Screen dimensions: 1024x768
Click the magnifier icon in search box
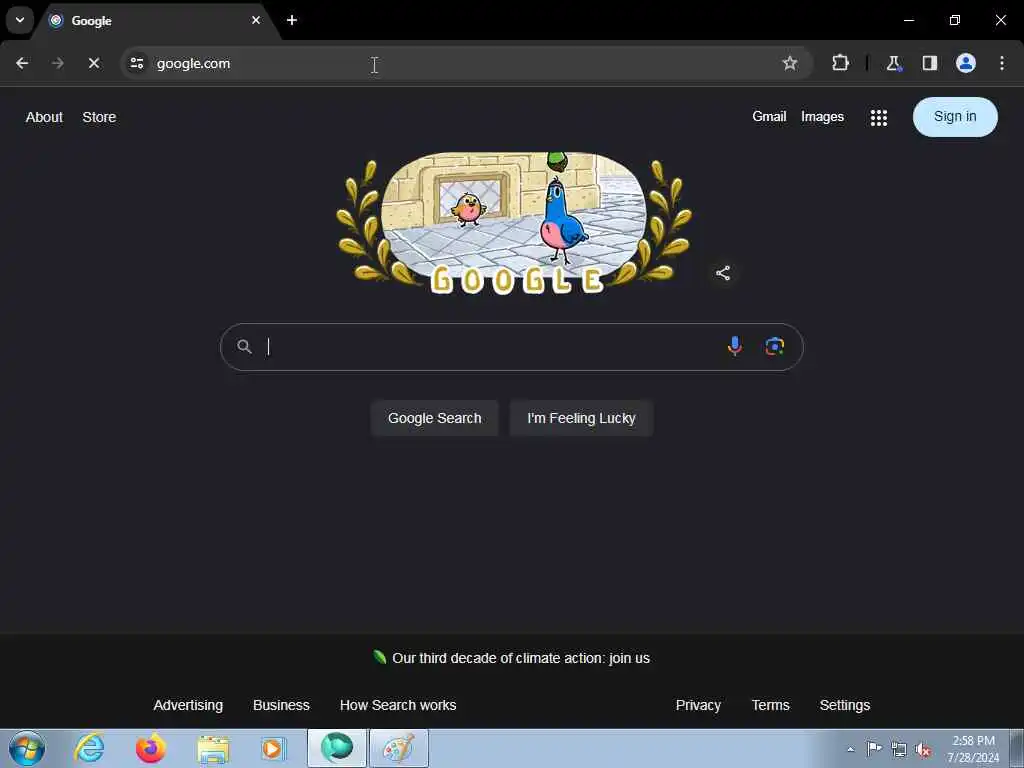[244, 347]
